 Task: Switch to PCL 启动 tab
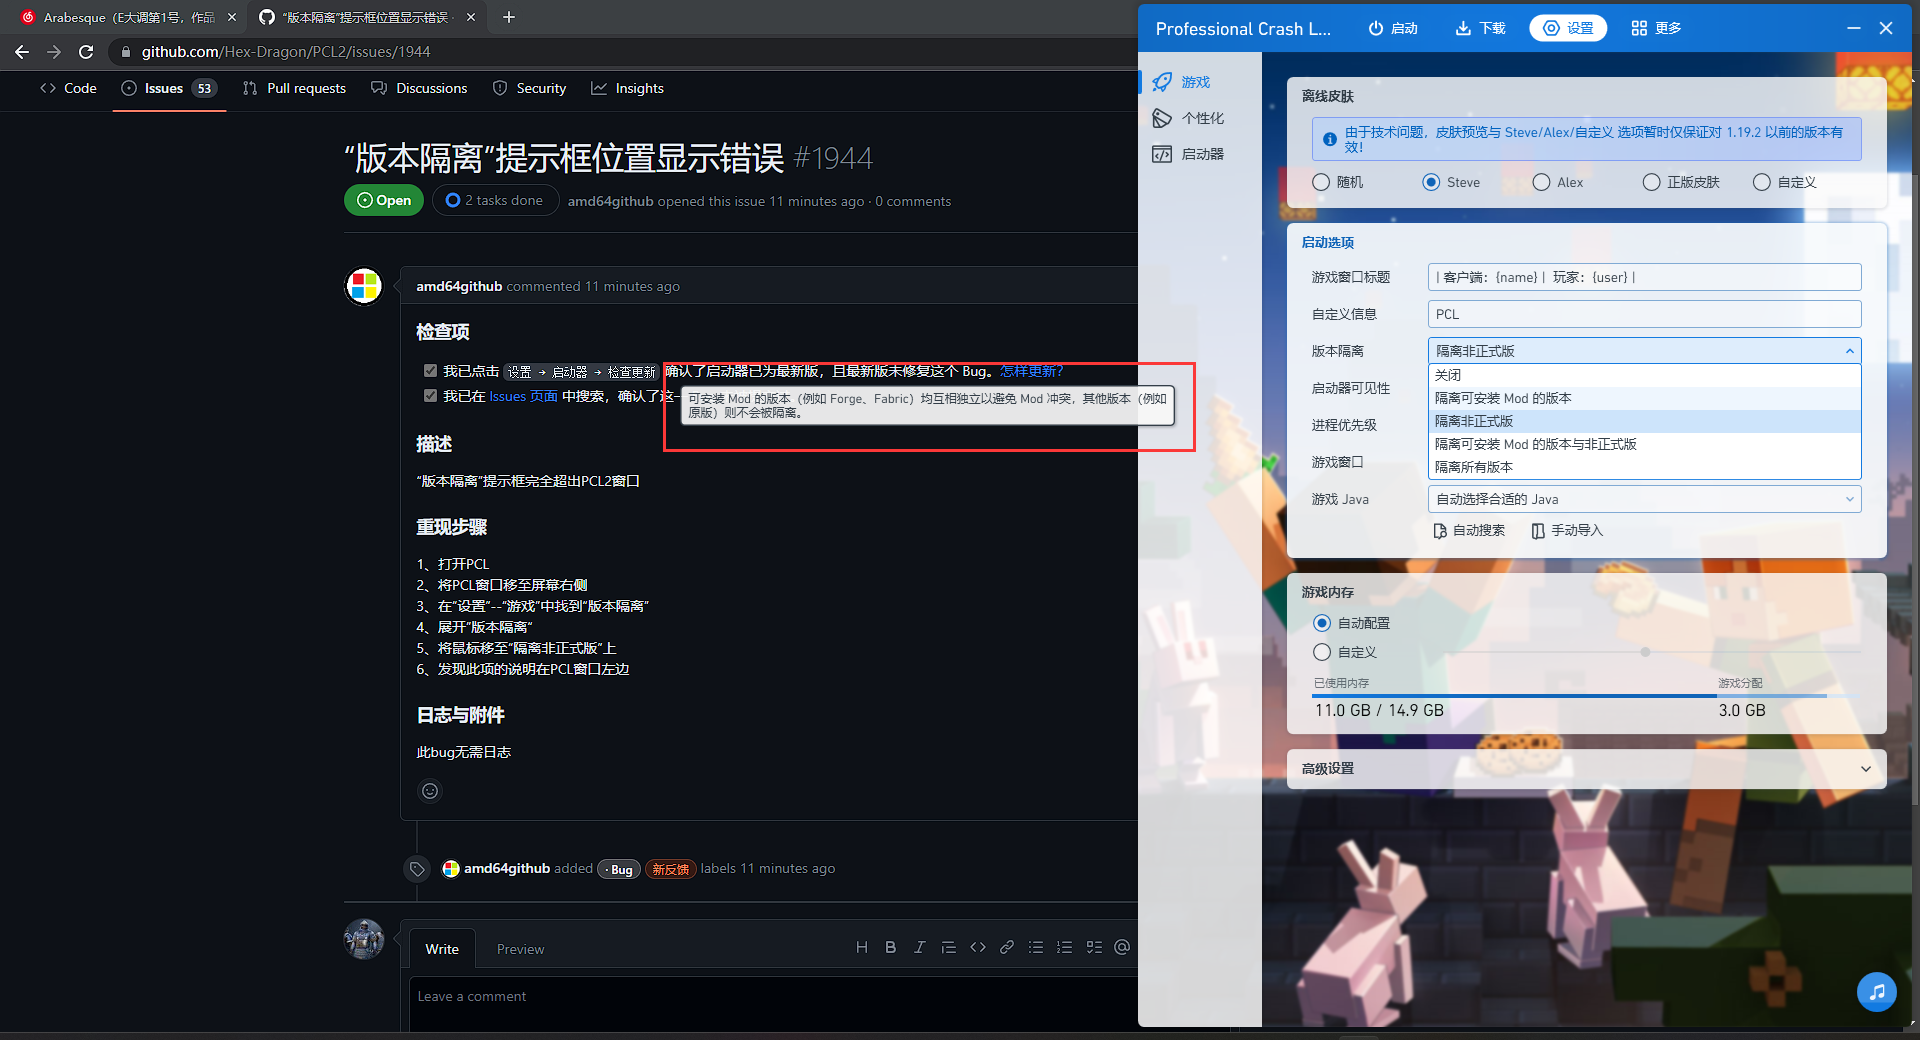[1393, 28]
